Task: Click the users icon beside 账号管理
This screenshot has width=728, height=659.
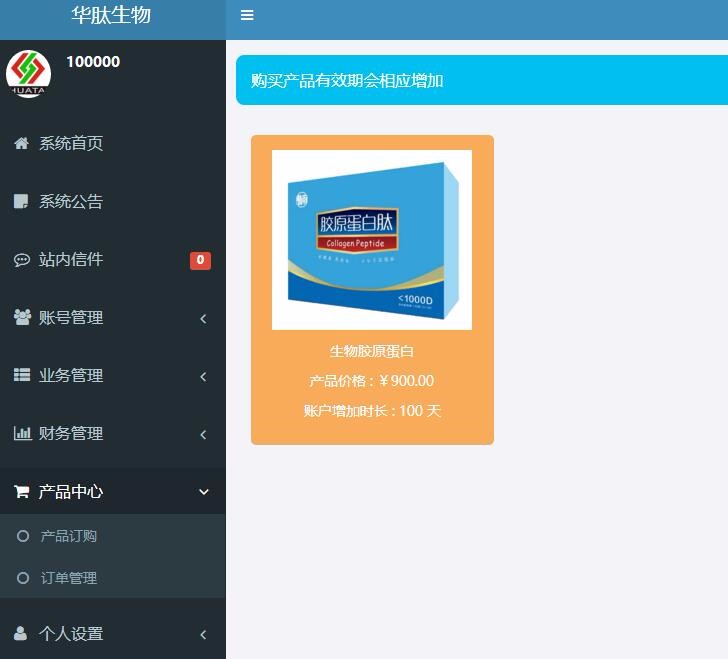Action: point(21,317)
